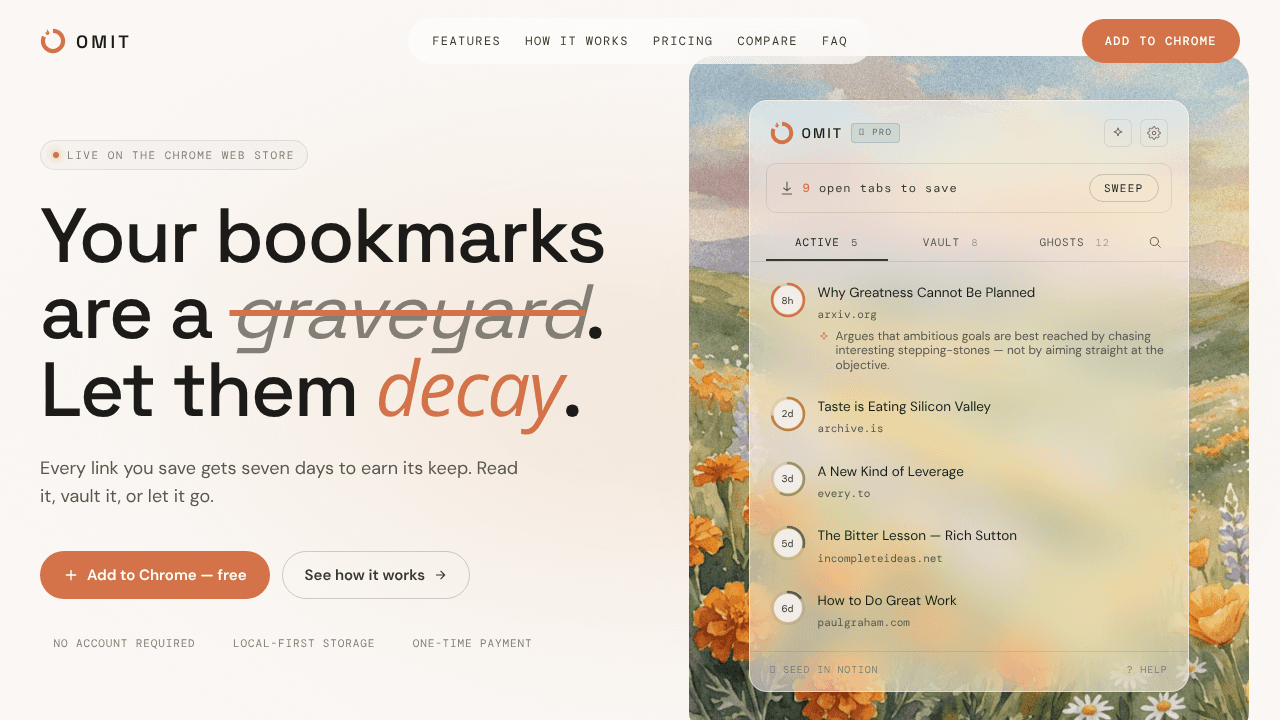Click the 8h decay ring timer

788,300
